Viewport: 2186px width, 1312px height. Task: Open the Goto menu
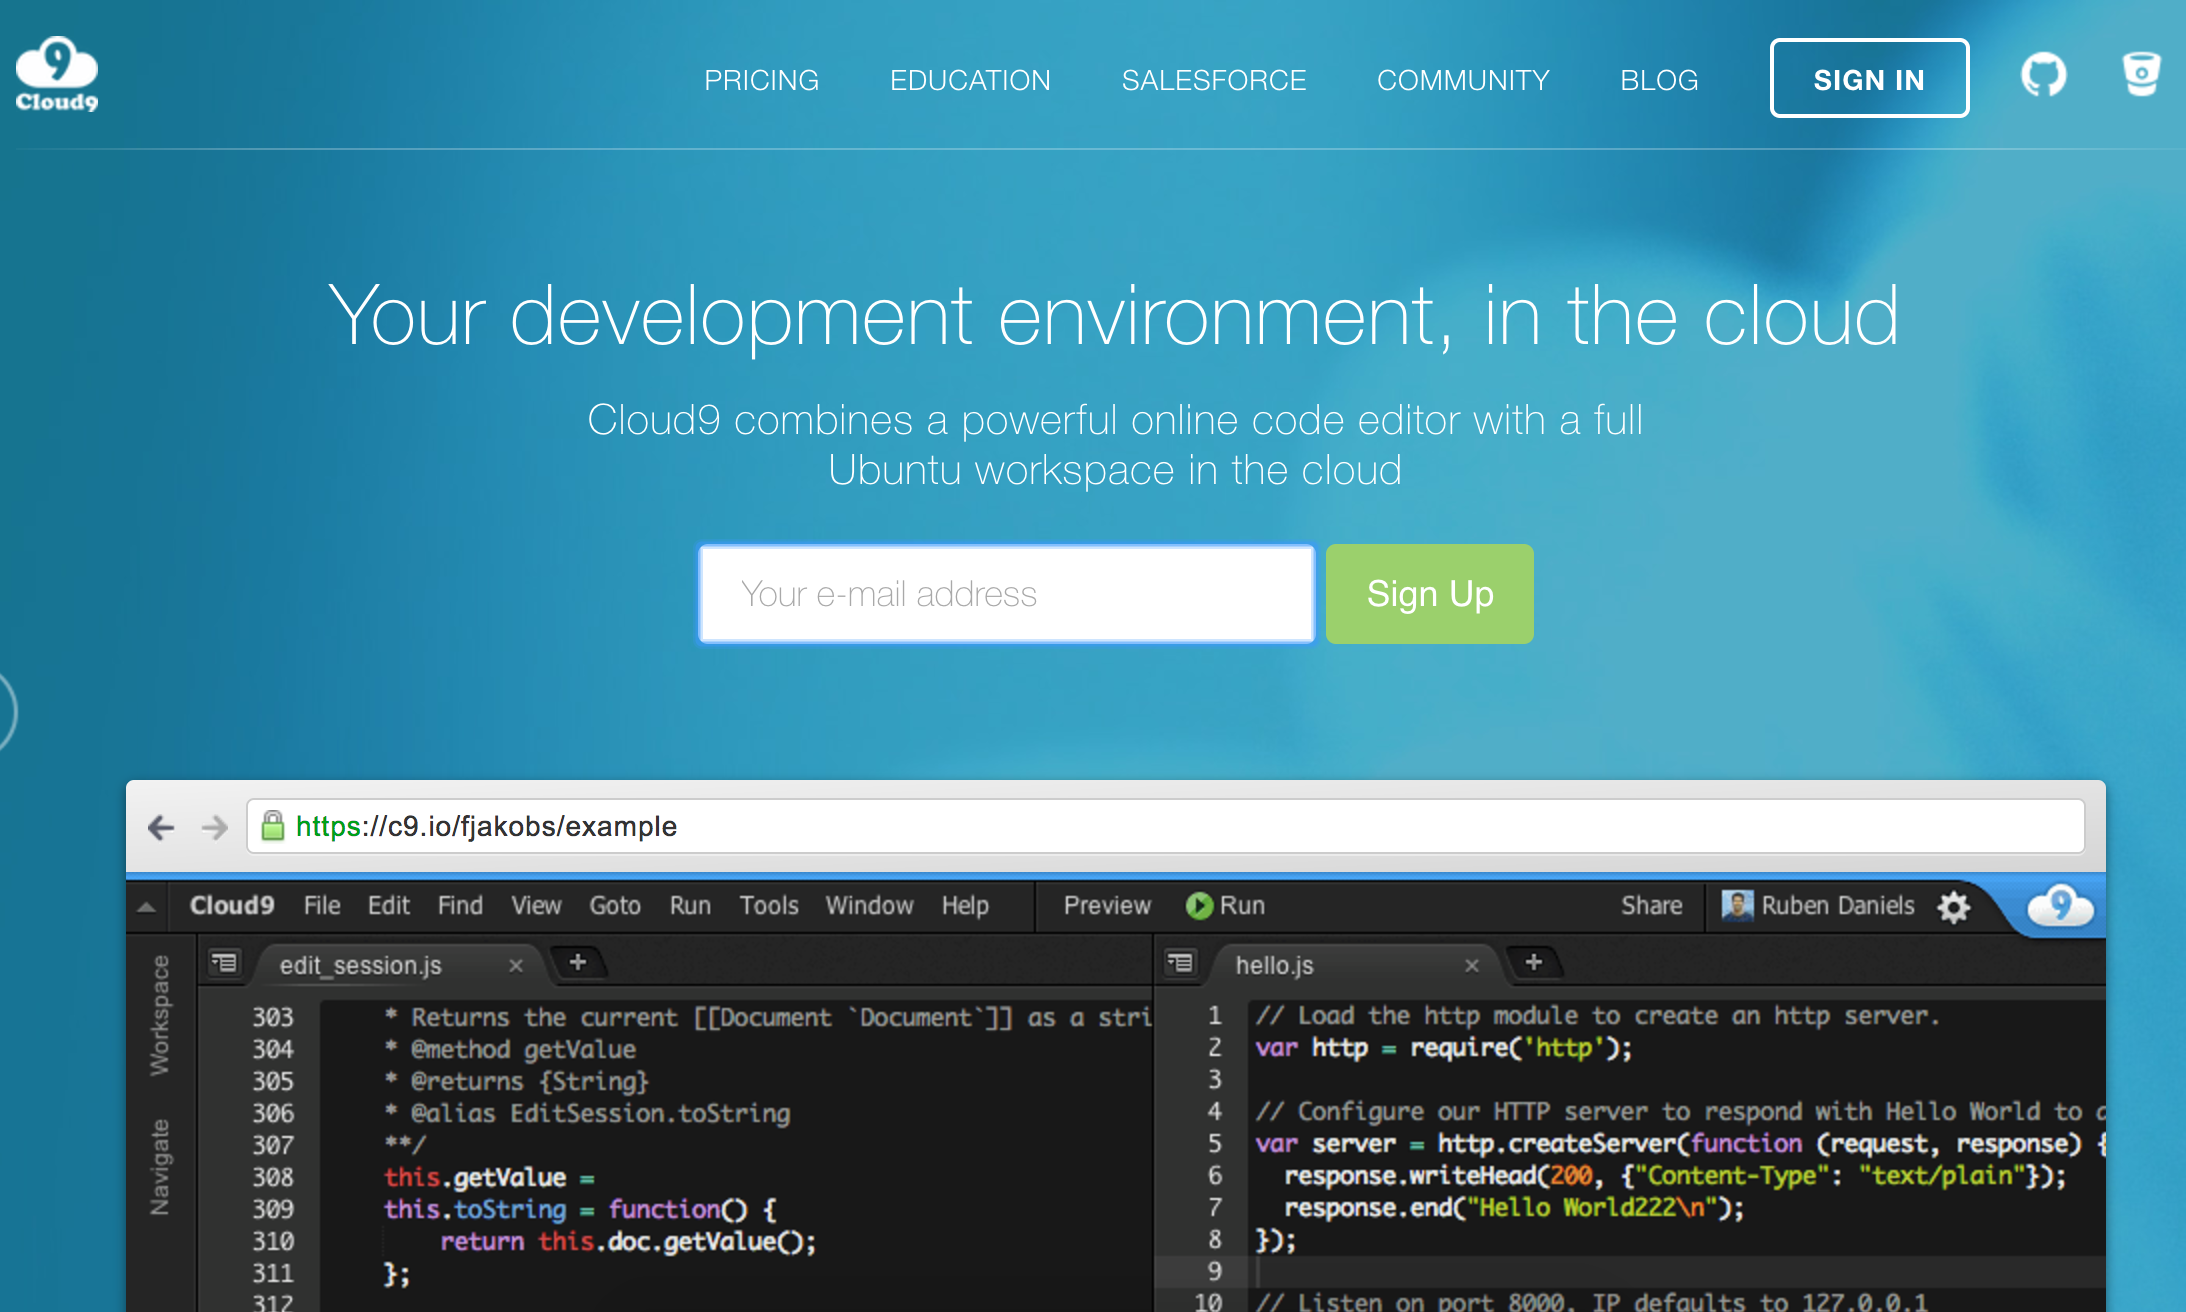[x=615, y=905]
